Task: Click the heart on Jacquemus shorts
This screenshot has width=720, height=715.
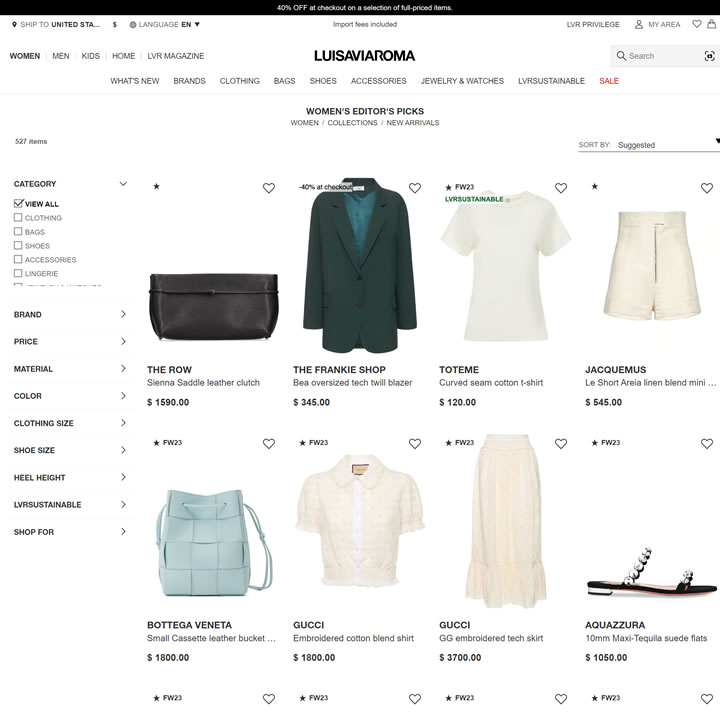Action: 707,188
